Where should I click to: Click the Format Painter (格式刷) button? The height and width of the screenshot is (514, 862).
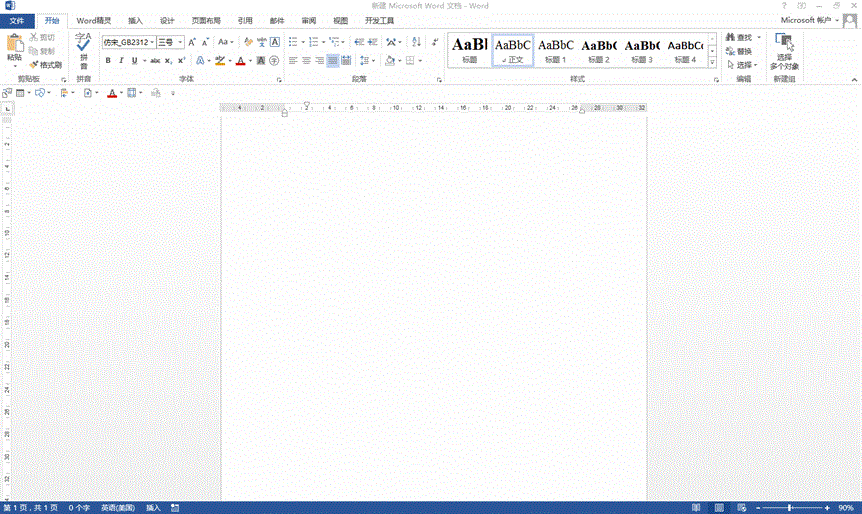click(x=46, y=64)
